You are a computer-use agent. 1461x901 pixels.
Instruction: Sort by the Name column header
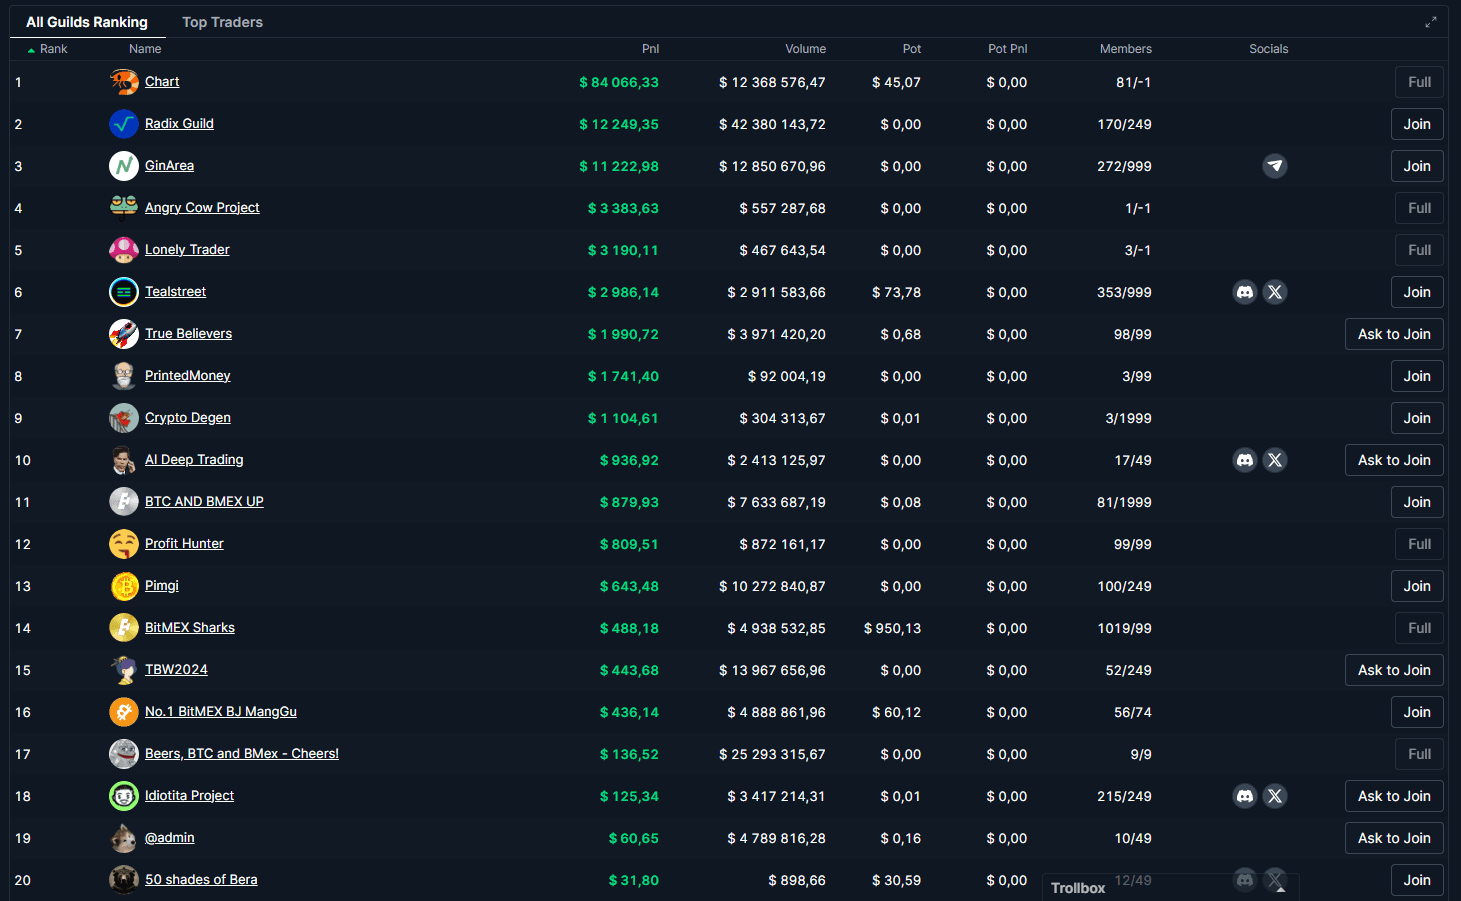[145, 49]
